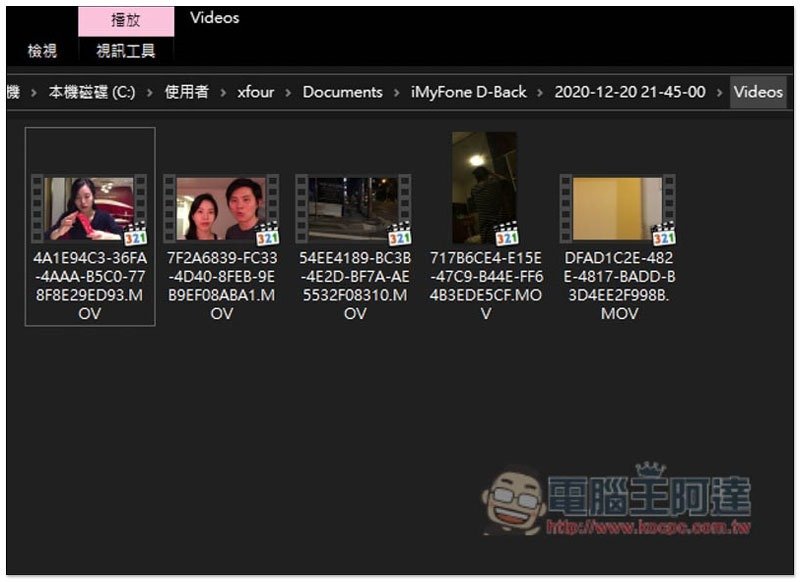The height and width of the screenshot is (582, 800).
Task: Go to xfour folder in breadcrumb
Action: 255,92
